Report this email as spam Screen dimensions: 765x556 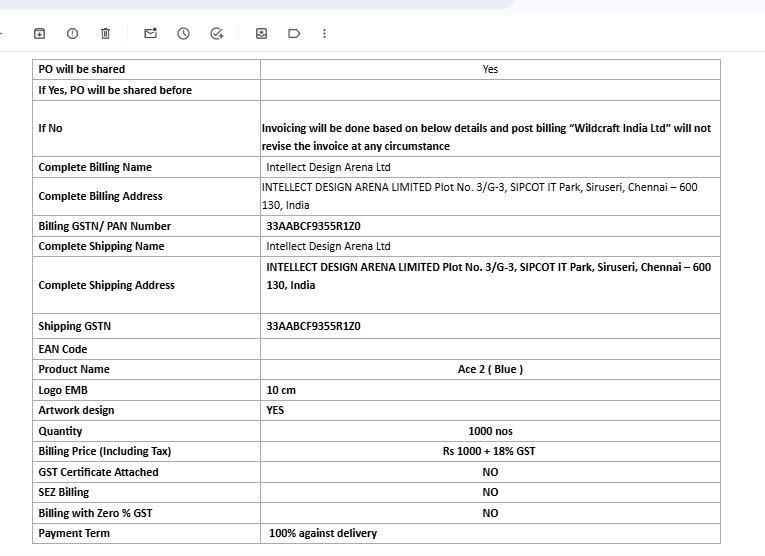[72, 33]
